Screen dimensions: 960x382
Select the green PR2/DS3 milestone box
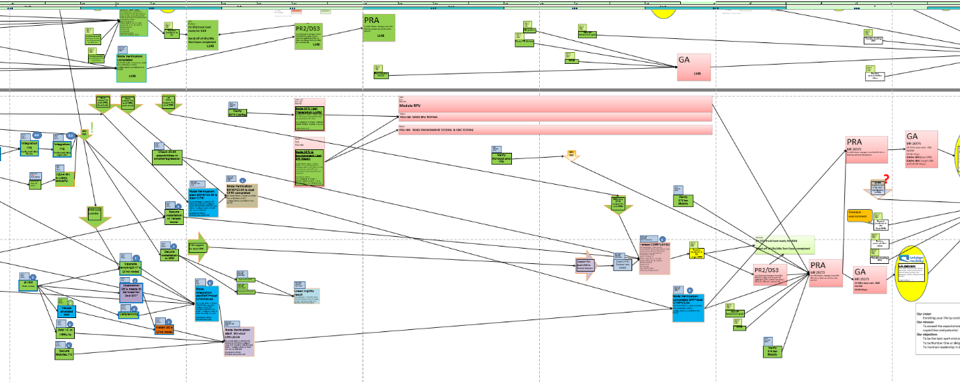(309, 36)
